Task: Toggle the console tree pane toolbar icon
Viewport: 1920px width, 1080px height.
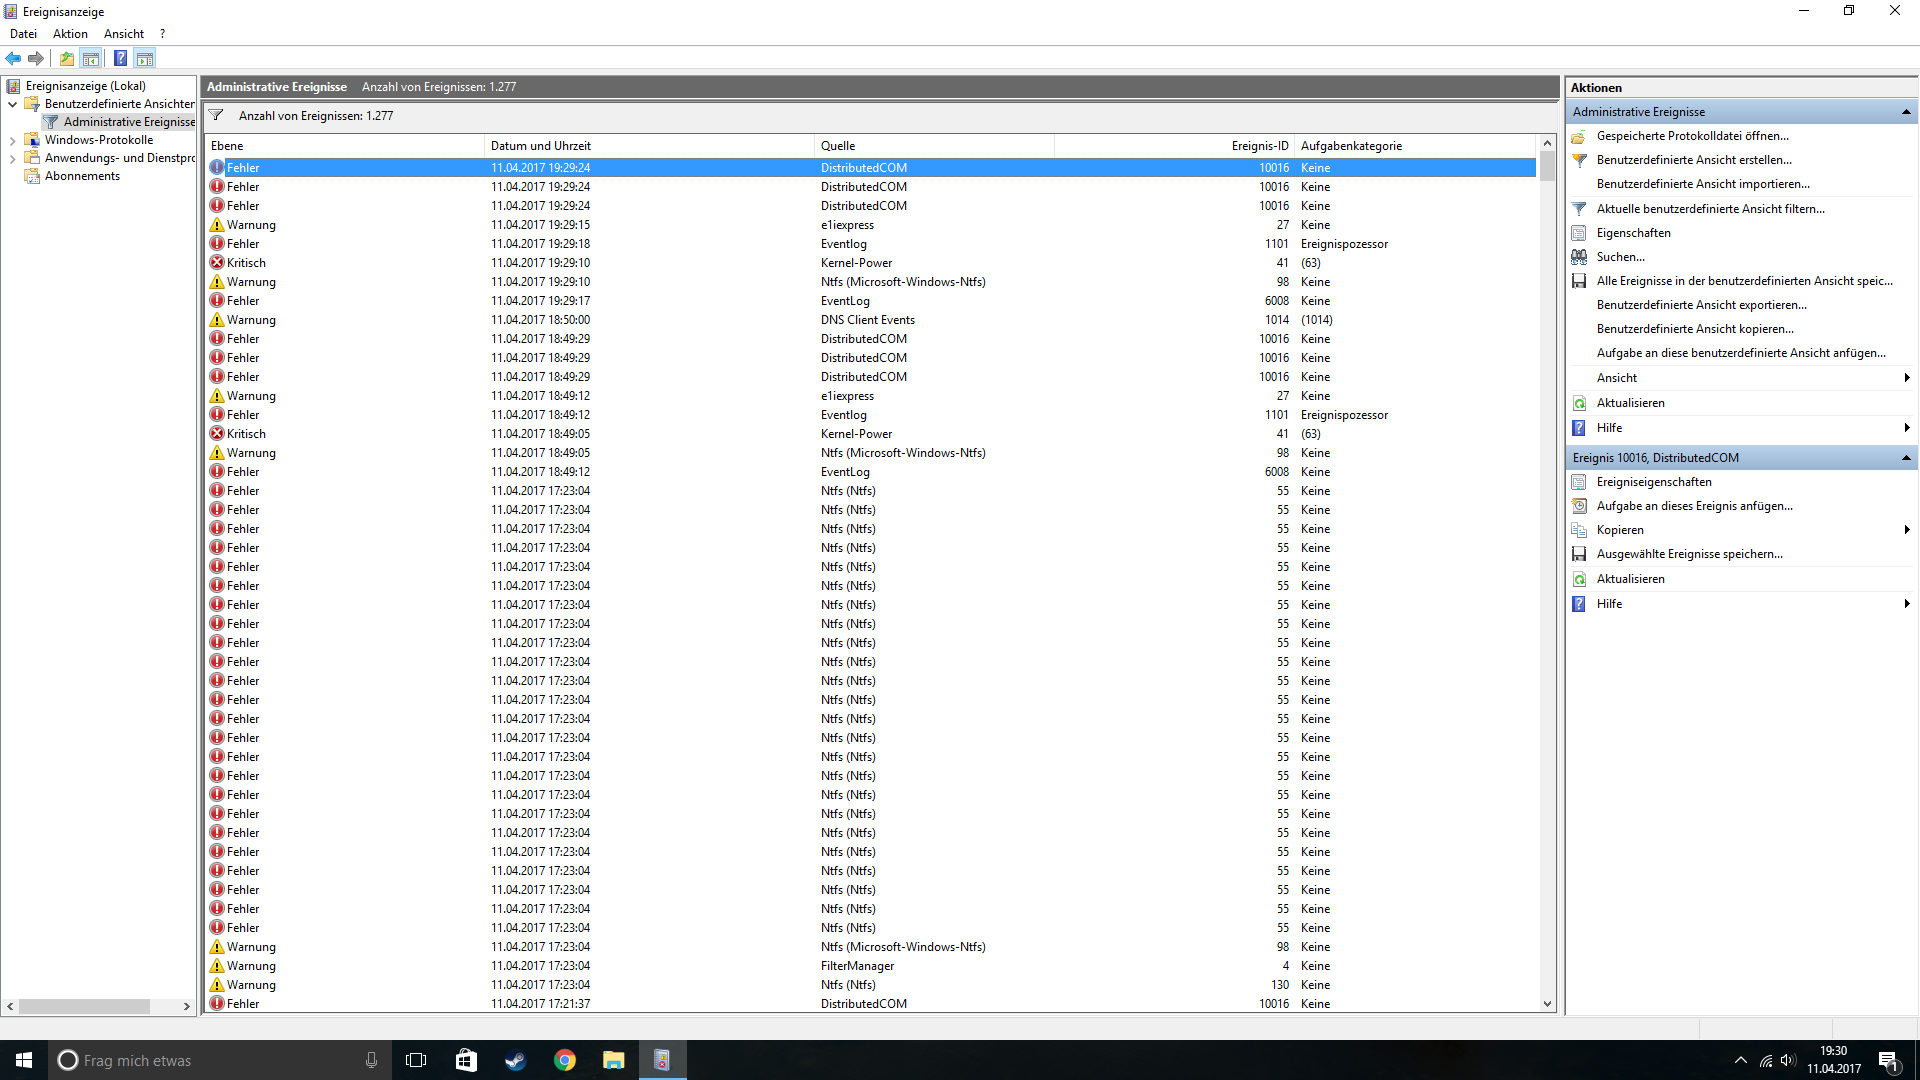Action: pyautogui.click(x=91, y=58)
